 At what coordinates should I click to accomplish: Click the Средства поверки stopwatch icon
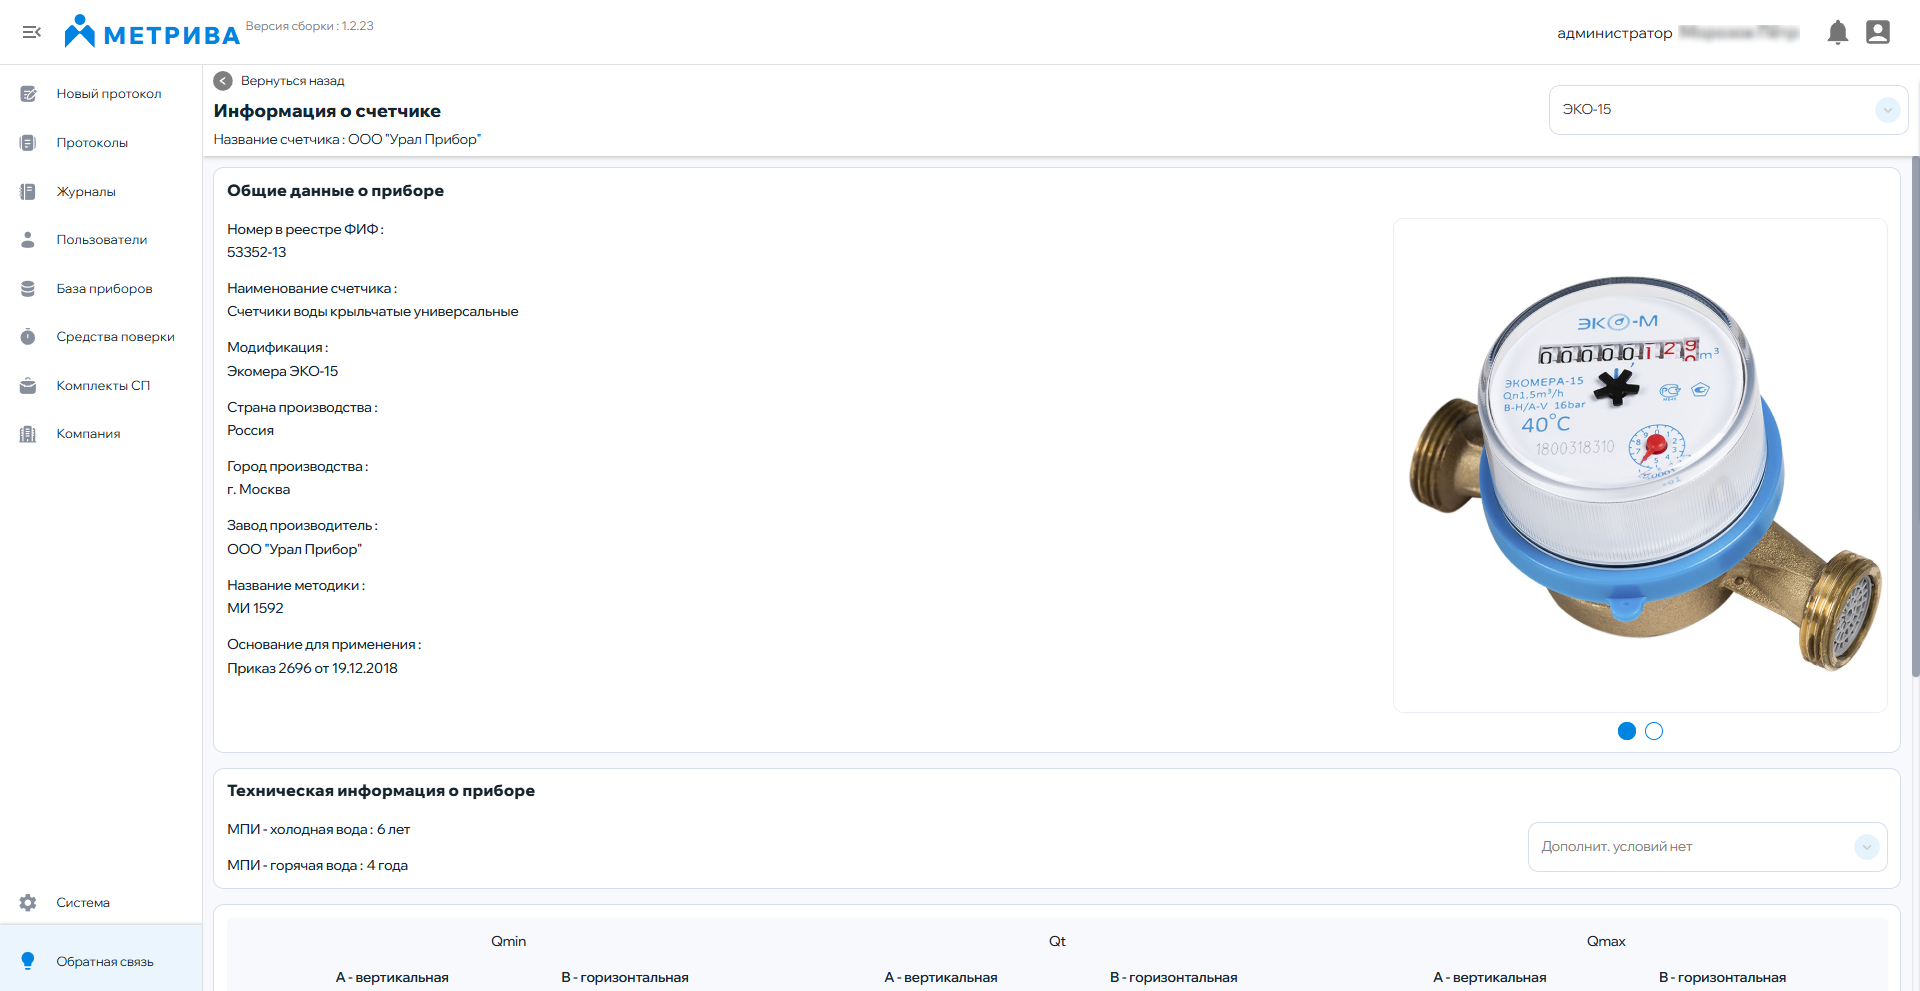point(28,337)
